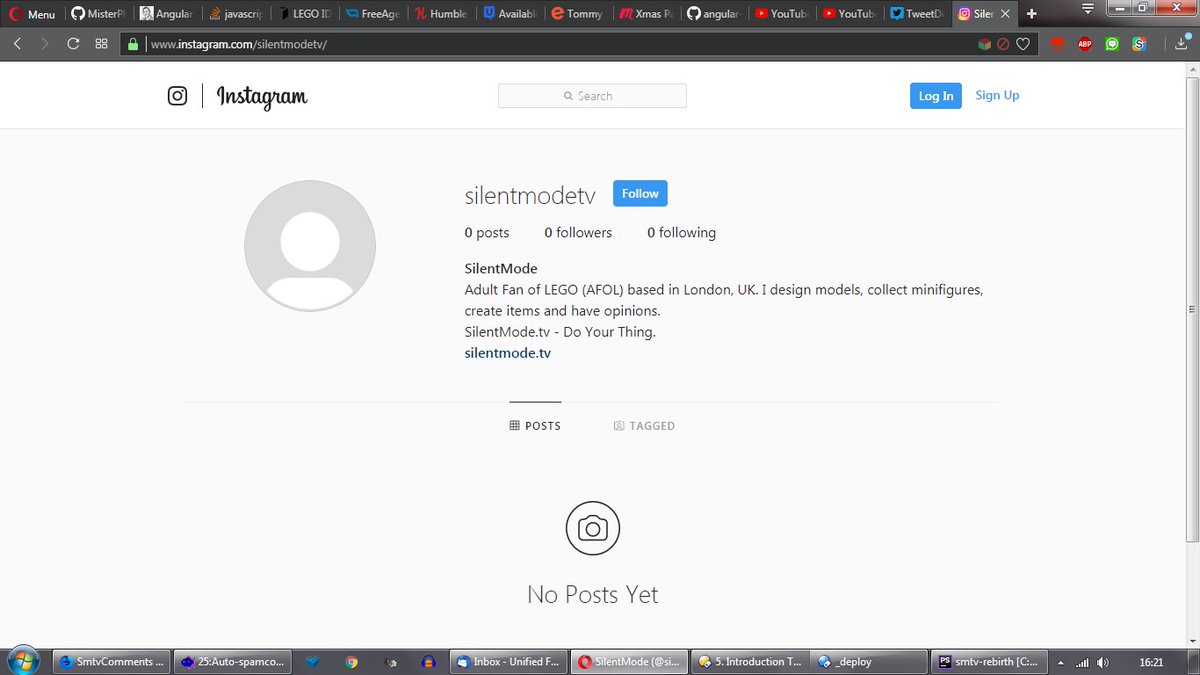Follow the silentmodetv account
Viewport: 1200px width, 675px height.
(x=640, y=194)
